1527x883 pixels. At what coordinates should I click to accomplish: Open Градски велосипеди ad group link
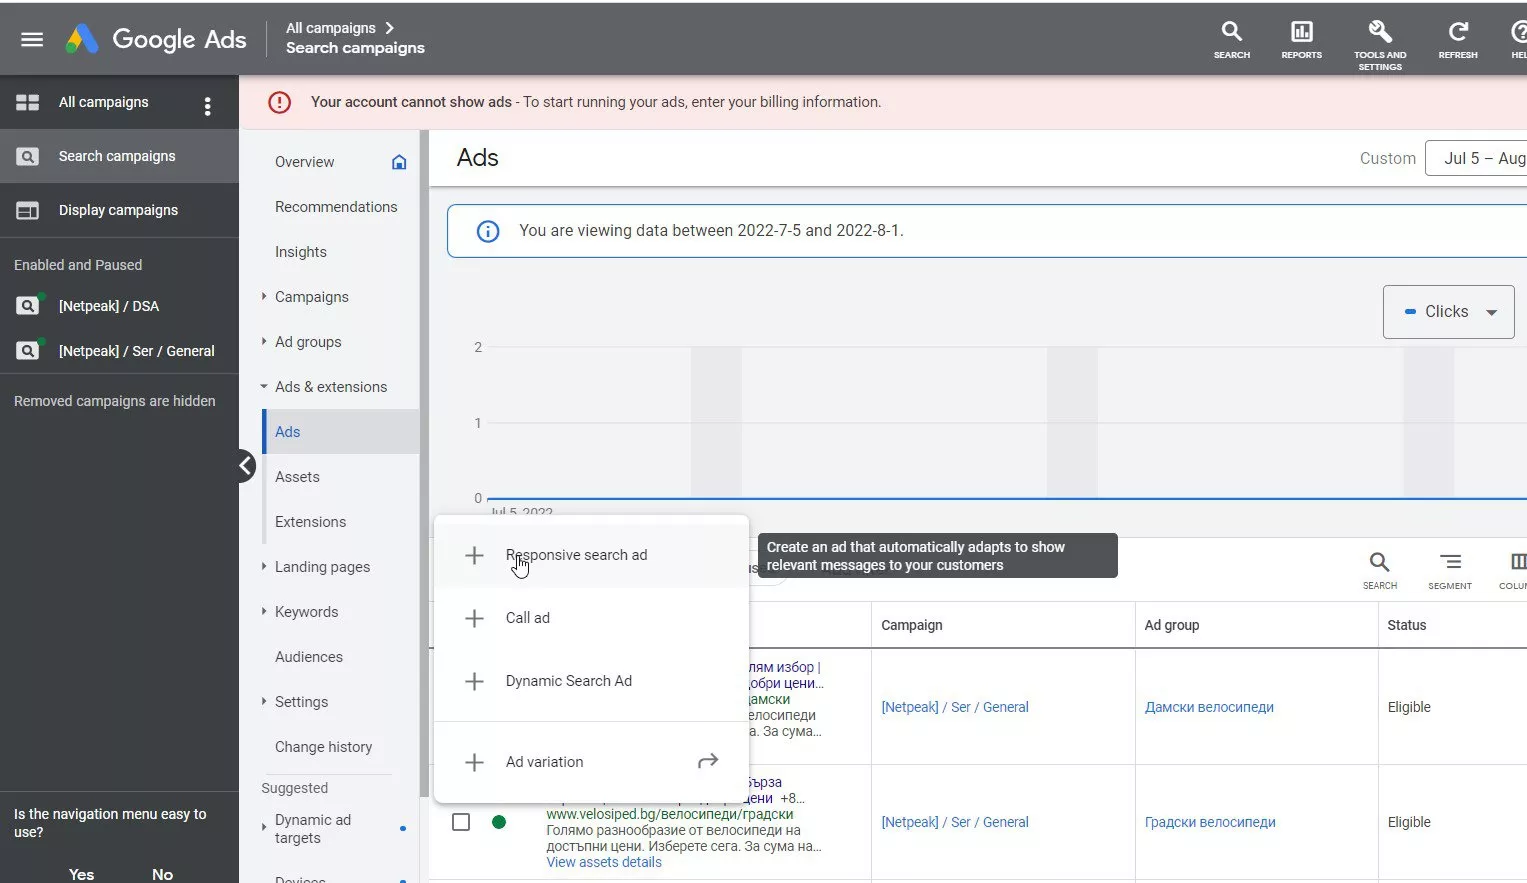point(1210,822)
